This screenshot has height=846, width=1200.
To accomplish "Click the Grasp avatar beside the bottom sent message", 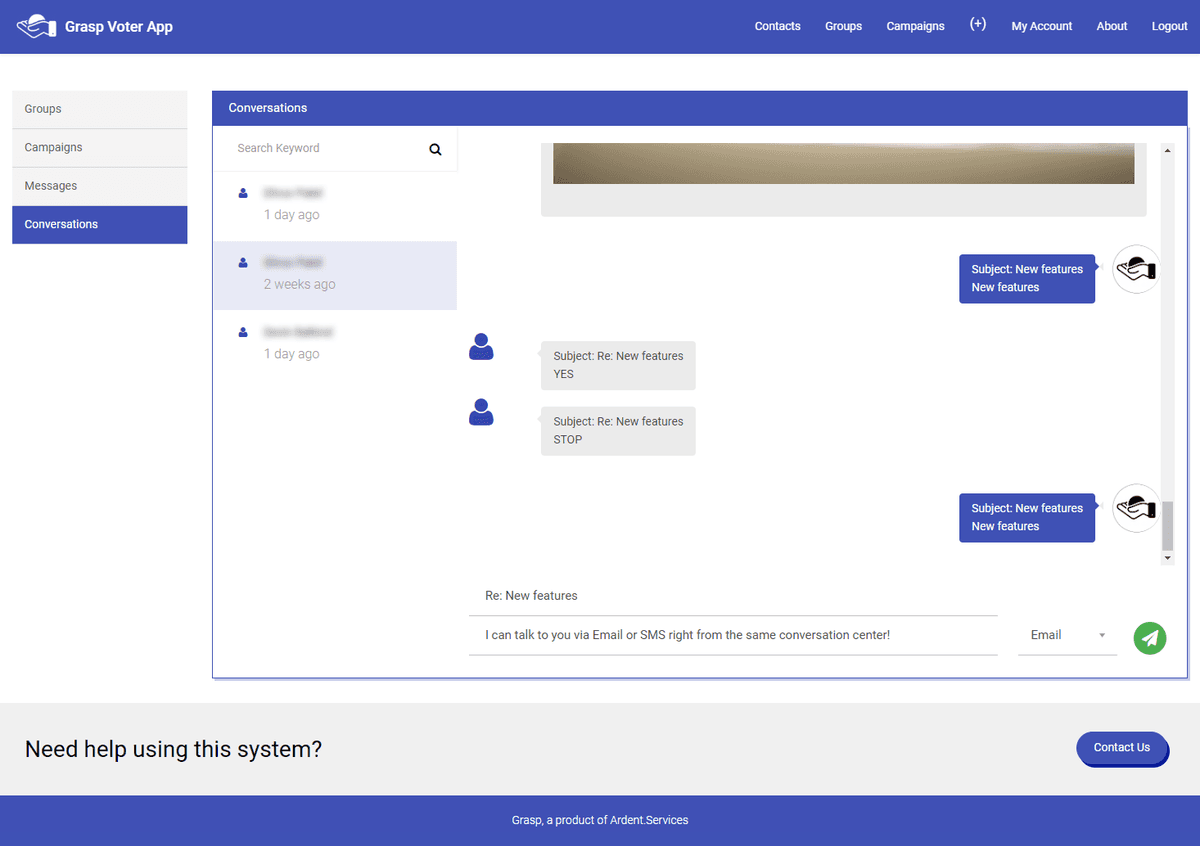I will click(x=1136, y=508).
